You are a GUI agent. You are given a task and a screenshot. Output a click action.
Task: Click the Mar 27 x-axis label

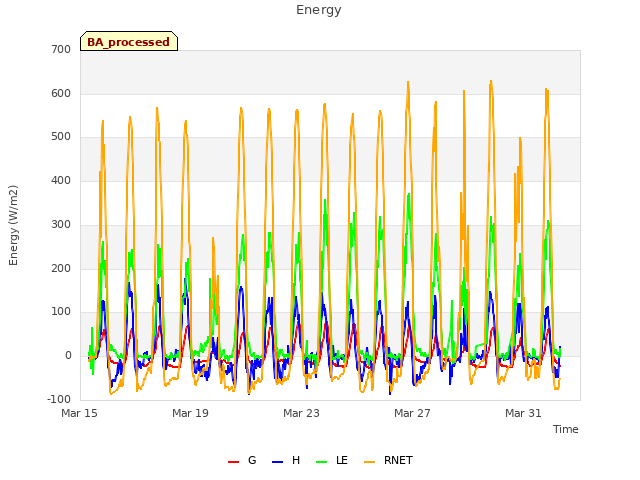413,413
